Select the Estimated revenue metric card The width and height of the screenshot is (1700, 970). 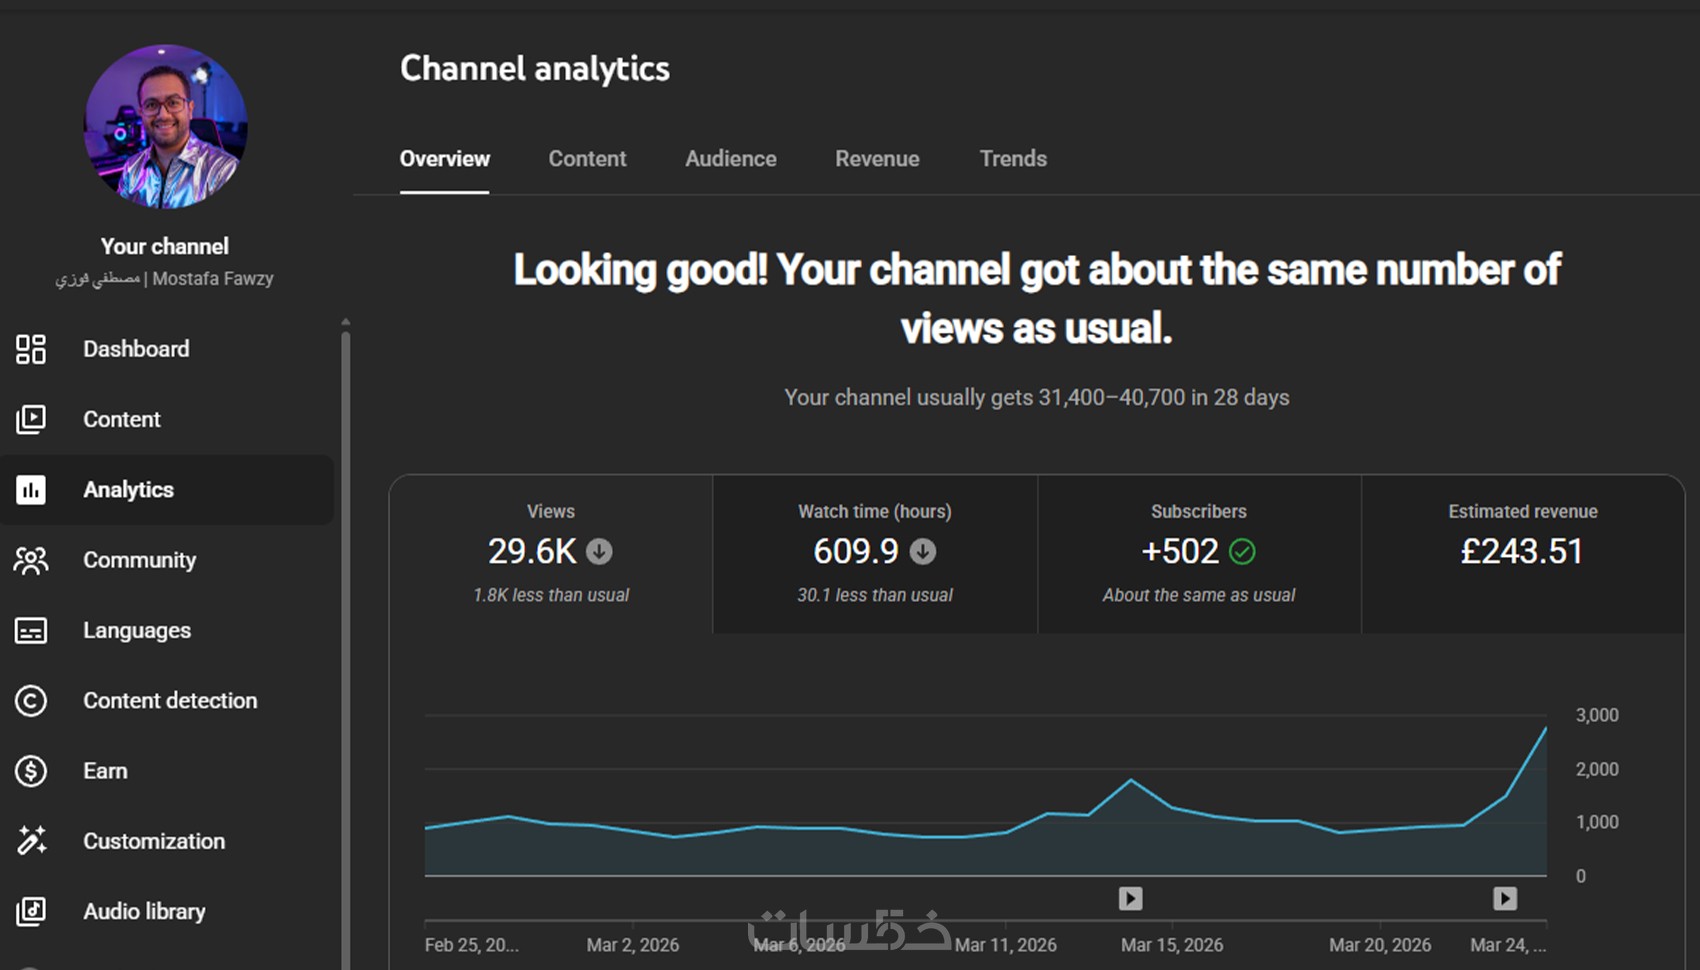pyautogui.click(x=1523, y=554)
